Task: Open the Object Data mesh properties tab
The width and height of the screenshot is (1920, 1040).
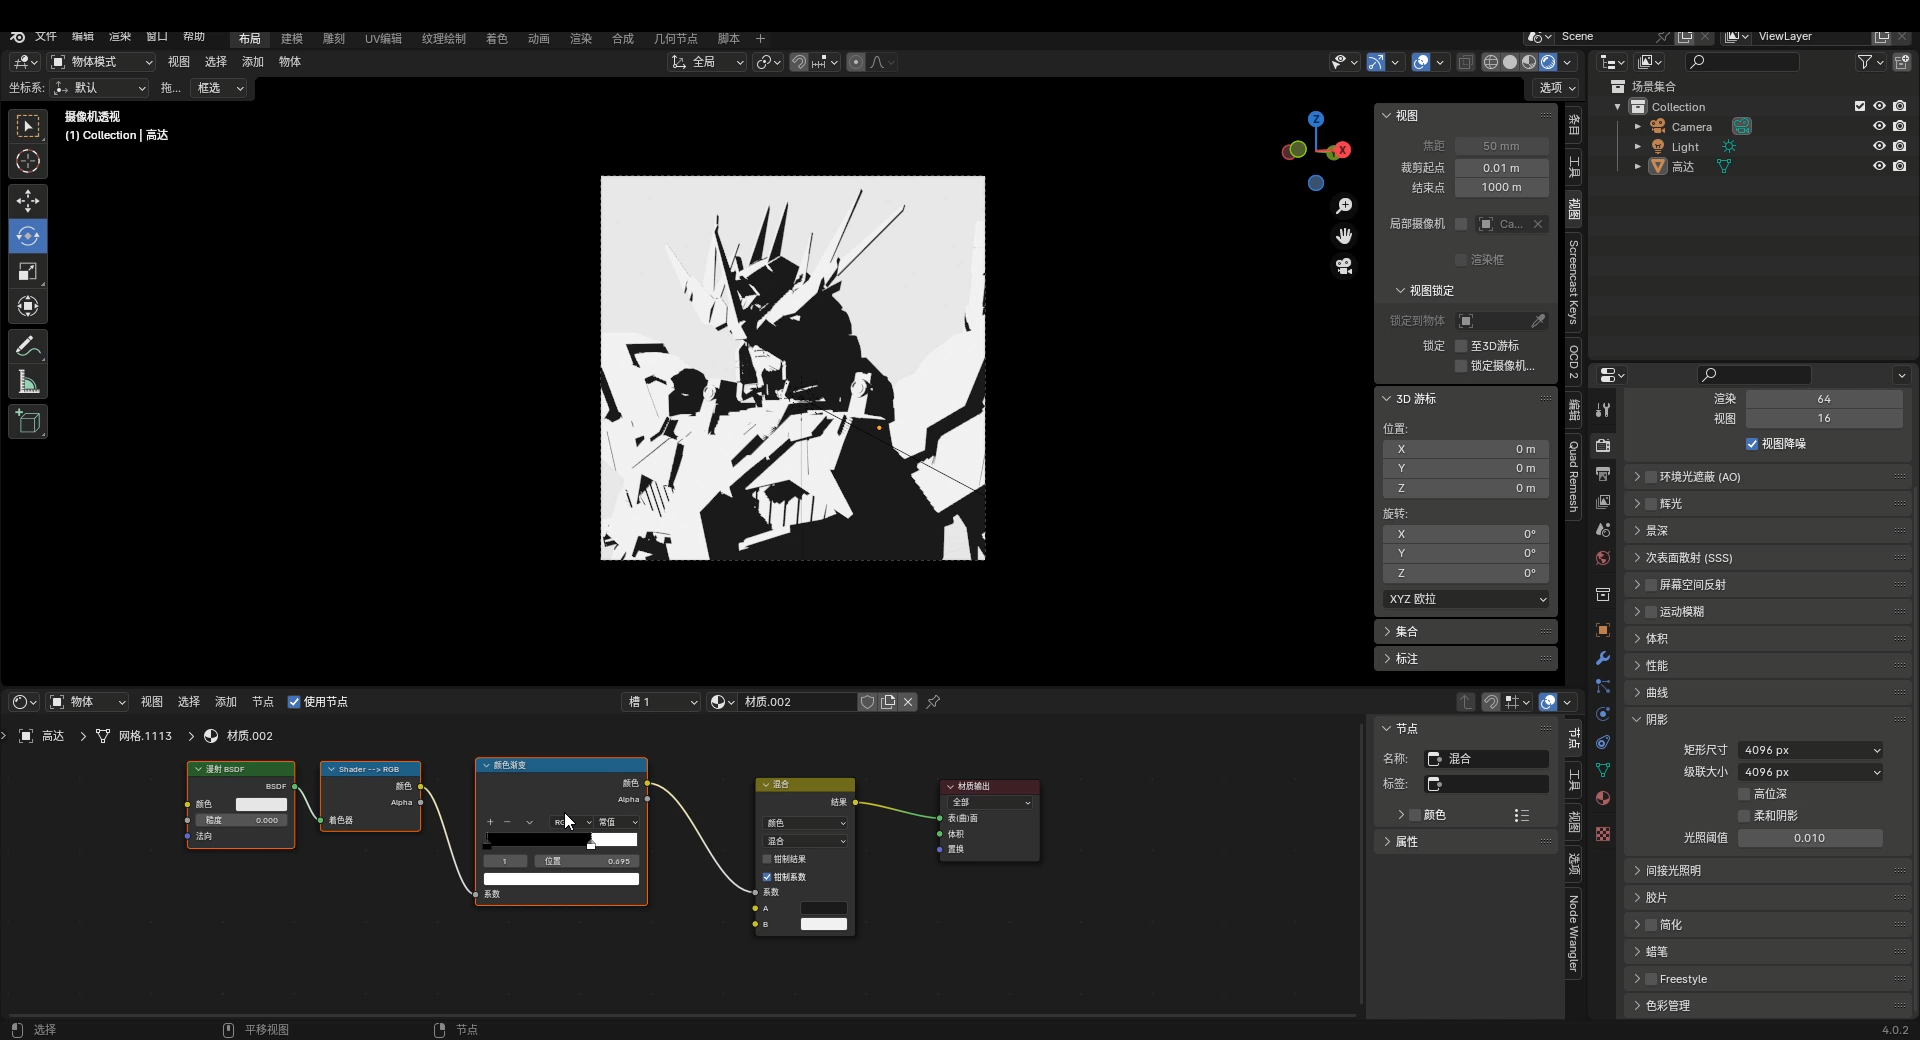Action: tap(1603, 770)
